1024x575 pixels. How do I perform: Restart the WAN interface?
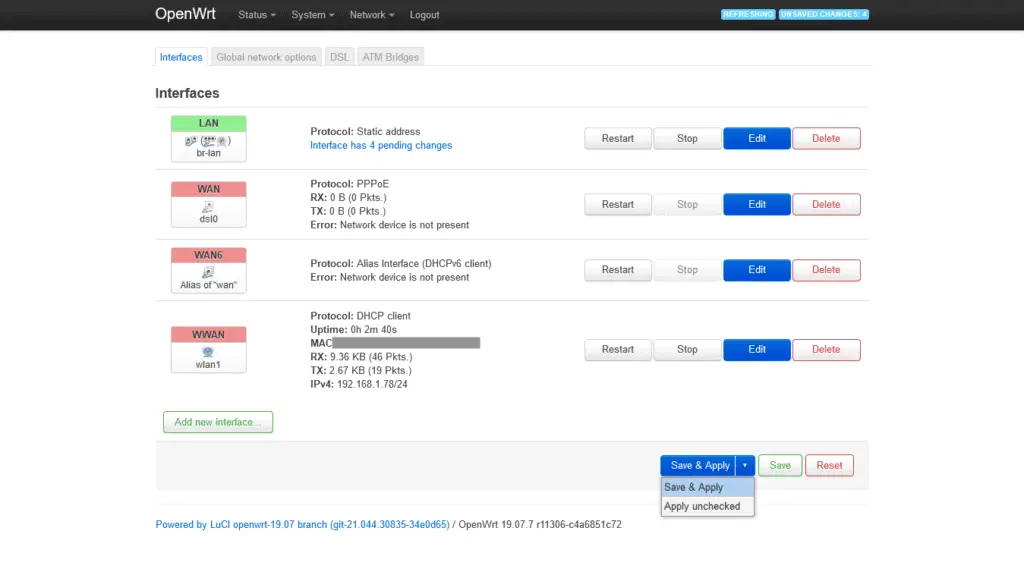tap(618, 205)
